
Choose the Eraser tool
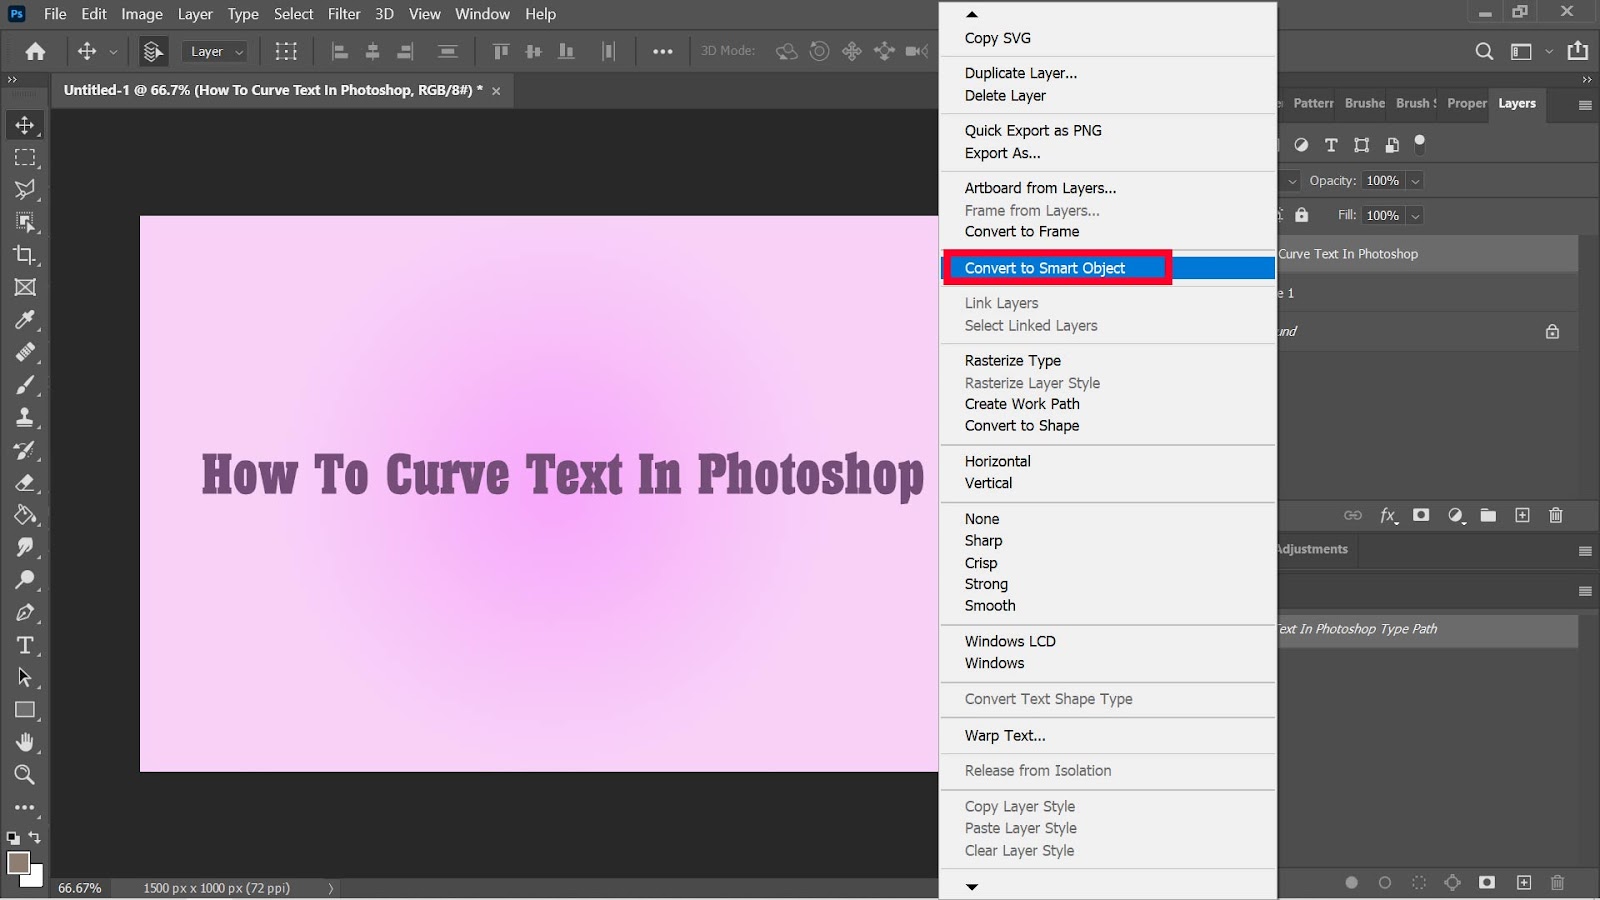click(x=25, y=483)
